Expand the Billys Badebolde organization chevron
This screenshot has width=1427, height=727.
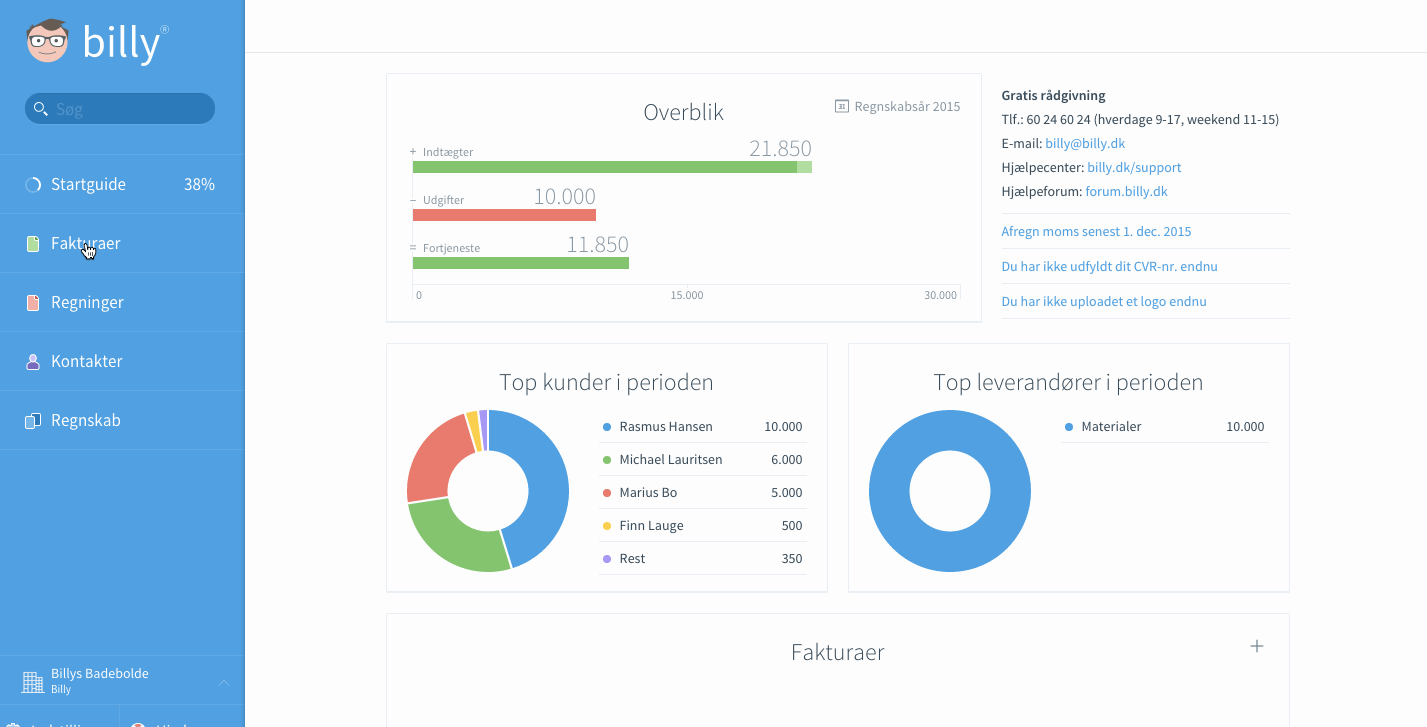point(224,682)
